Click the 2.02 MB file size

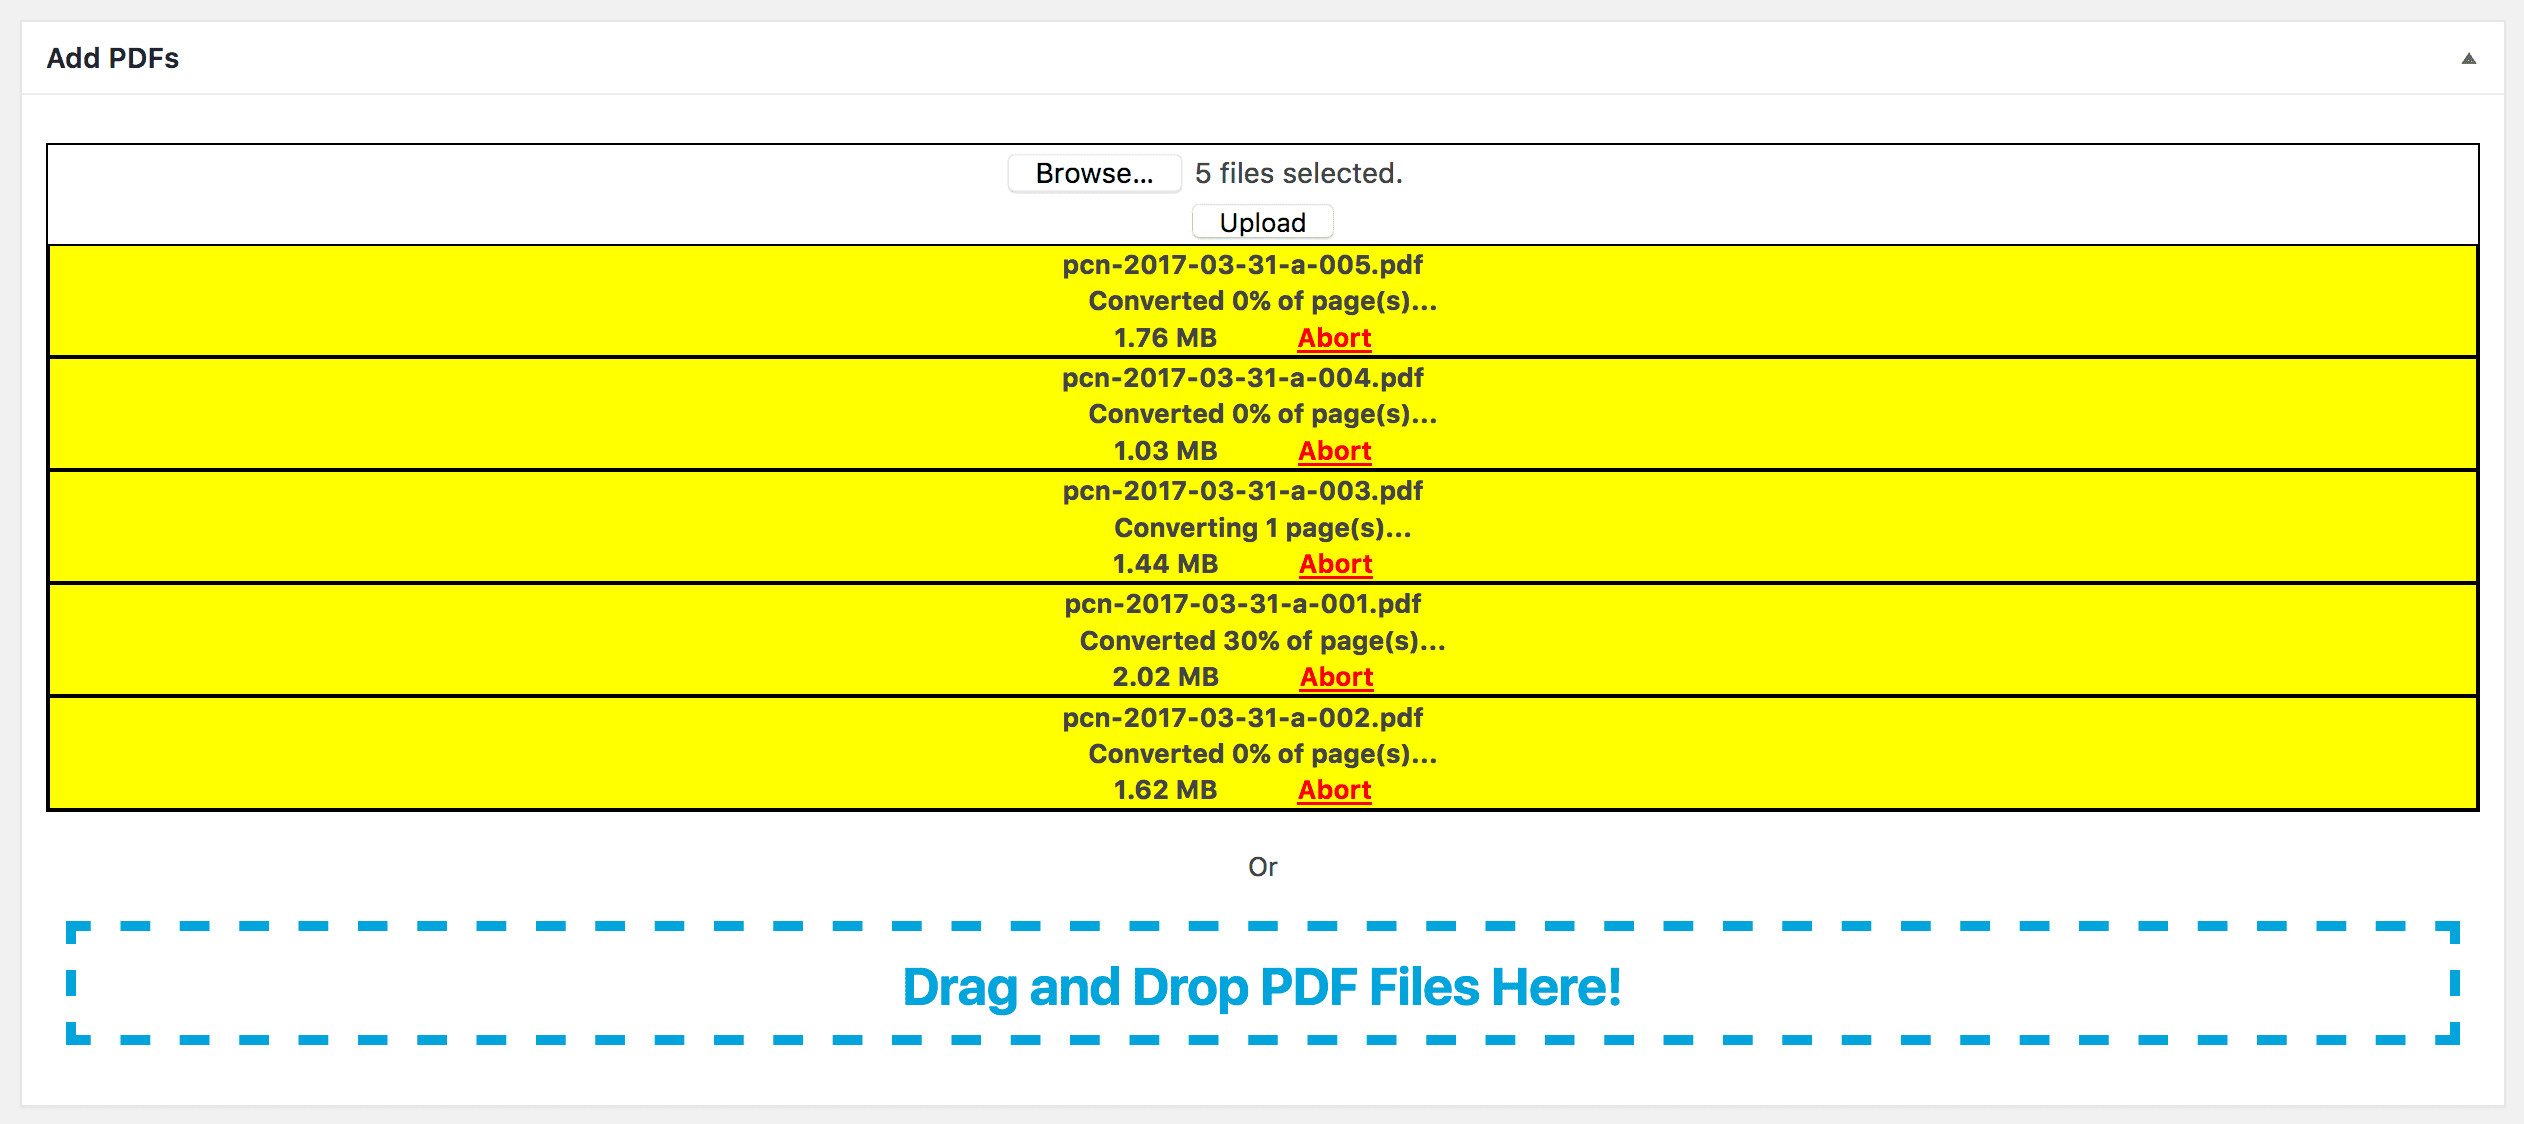tap(1165, 677)
